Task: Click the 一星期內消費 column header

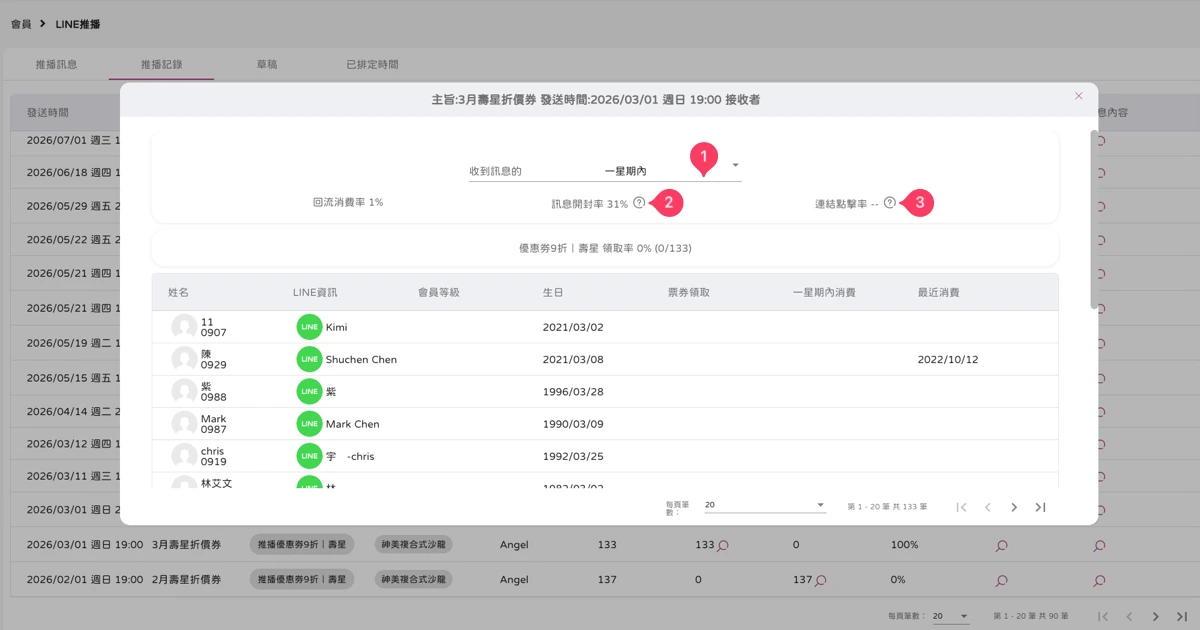Action: [x=824, y=292]
